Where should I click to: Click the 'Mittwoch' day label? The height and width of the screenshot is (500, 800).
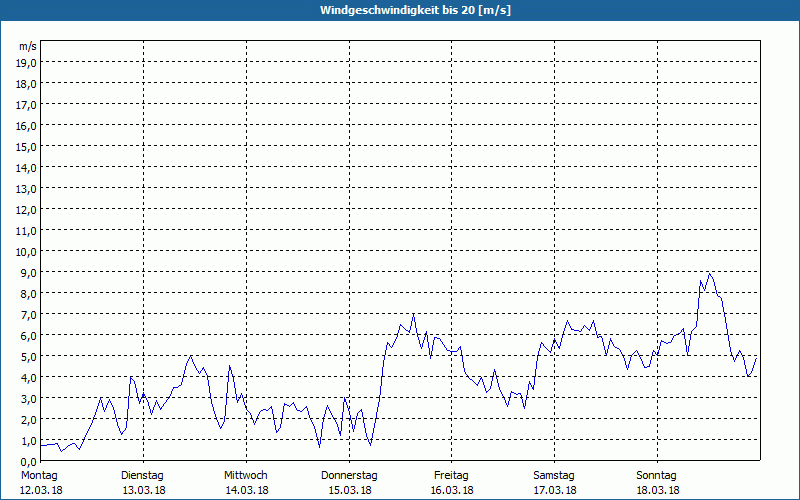246,476
